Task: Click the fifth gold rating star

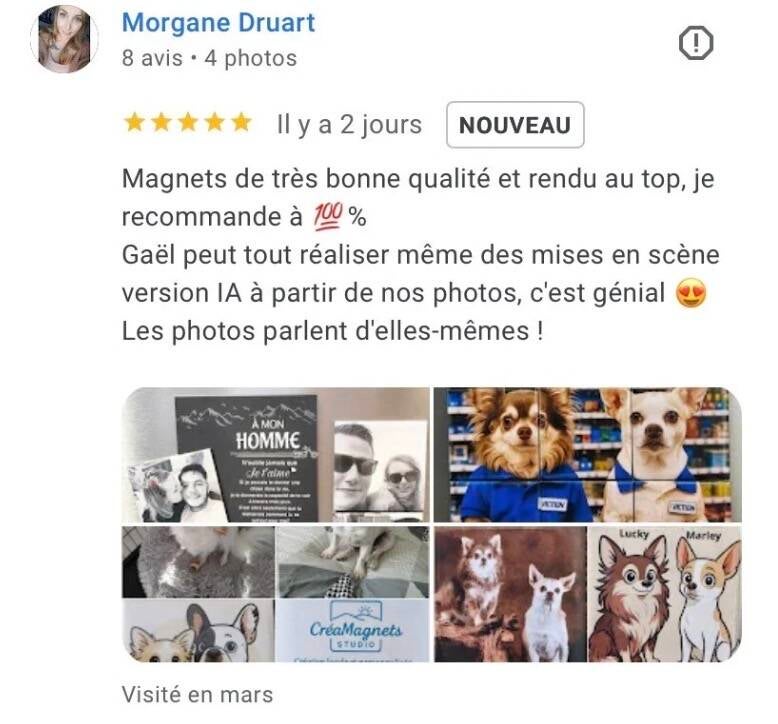Action: point(242,122)
